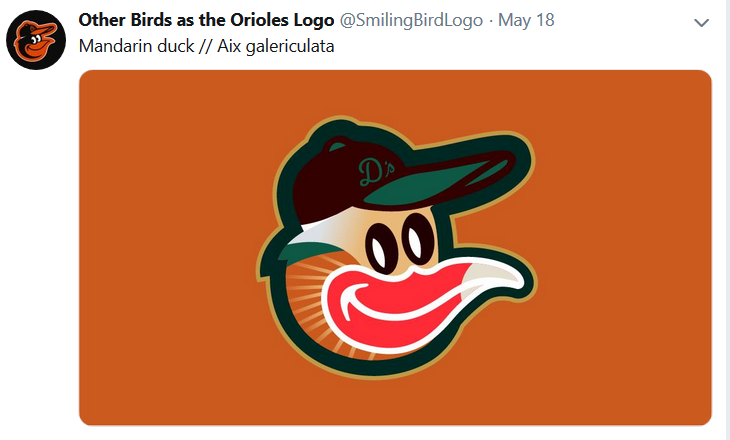
Task: Click the D's lettering on the duck's cap
Action: pyautogui.click(x=376, y=171)
